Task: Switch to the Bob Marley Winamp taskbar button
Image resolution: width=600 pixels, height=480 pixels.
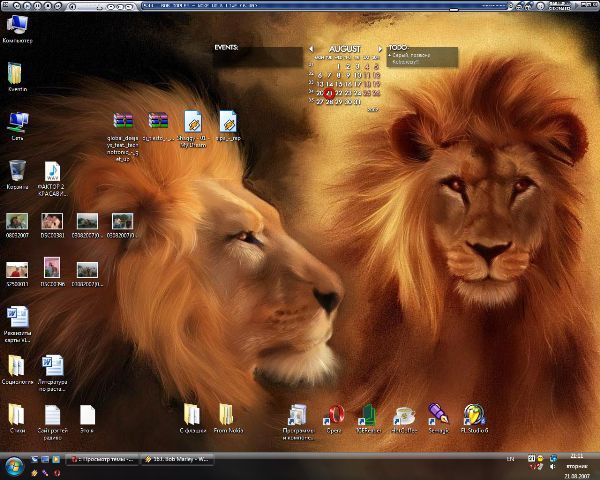Action: pos(177,459)
